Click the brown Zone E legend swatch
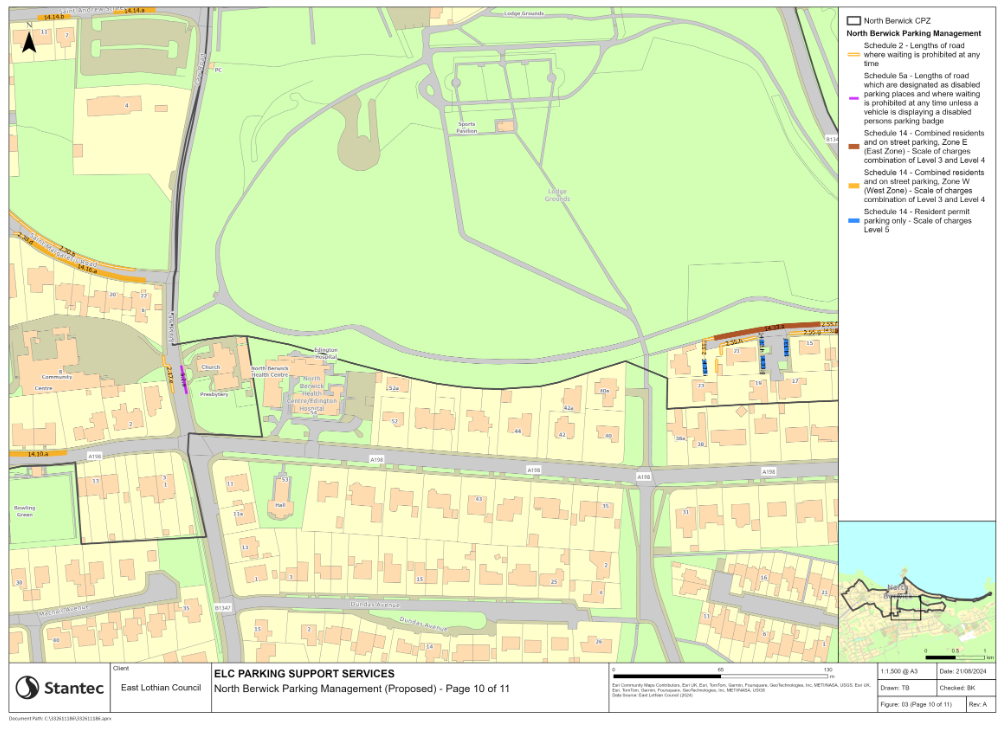 pyautogui.click(x=854, y=147)
